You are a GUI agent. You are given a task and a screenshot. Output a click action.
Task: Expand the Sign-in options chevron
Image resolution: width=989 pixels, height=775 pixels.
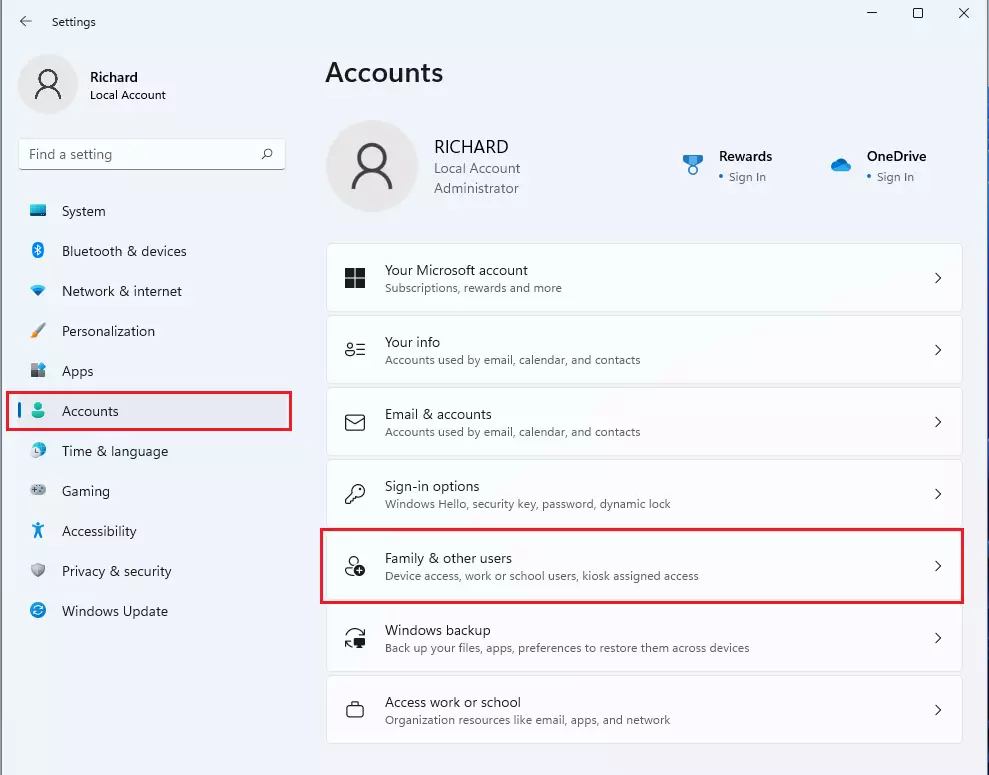(938, 494)
